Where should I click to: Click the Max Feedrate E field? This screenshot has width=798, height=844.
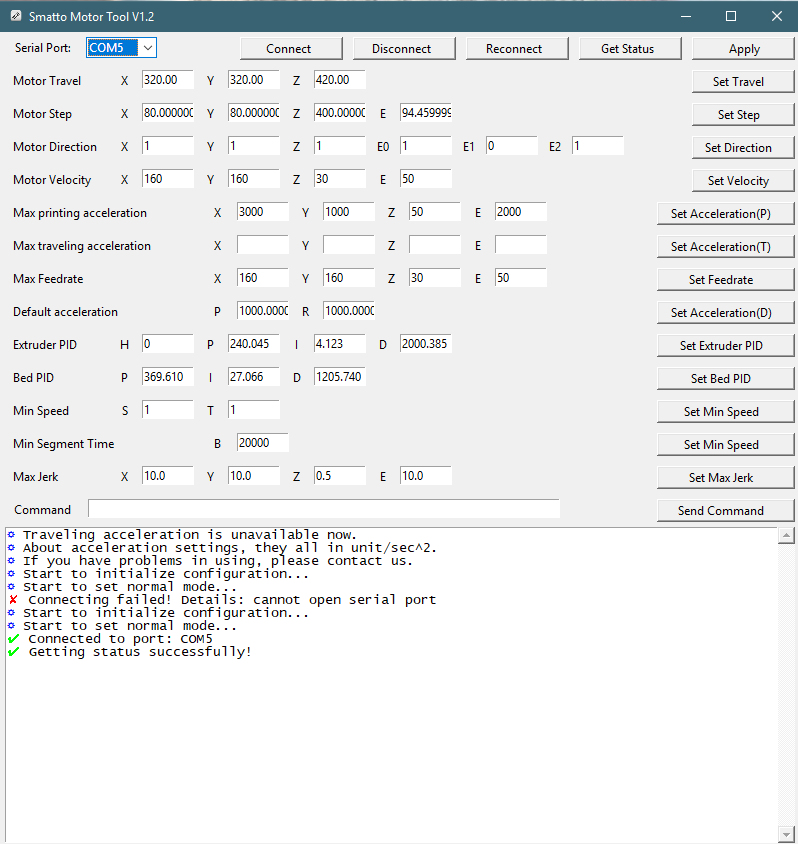click(x=521, y=278)
